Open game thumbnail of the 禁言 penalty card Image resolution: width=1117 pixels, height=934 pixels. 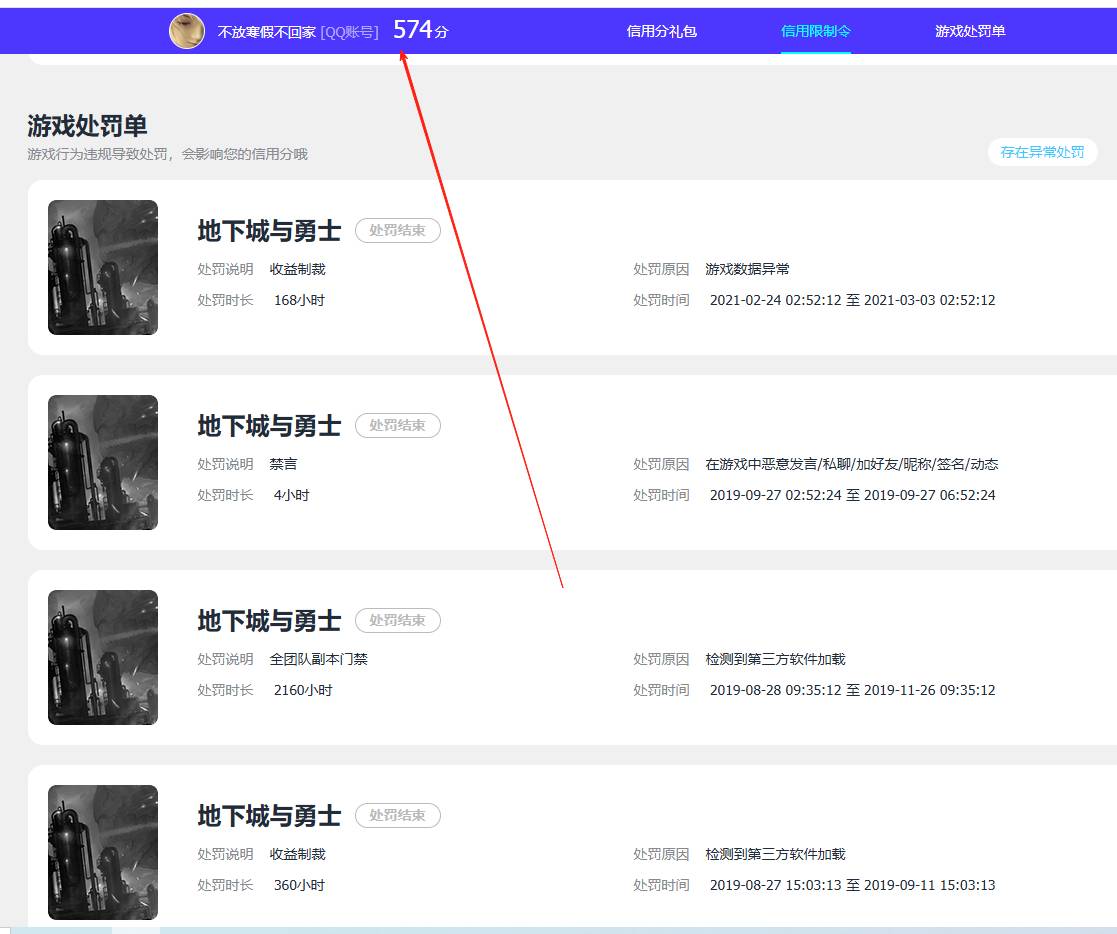103,462
